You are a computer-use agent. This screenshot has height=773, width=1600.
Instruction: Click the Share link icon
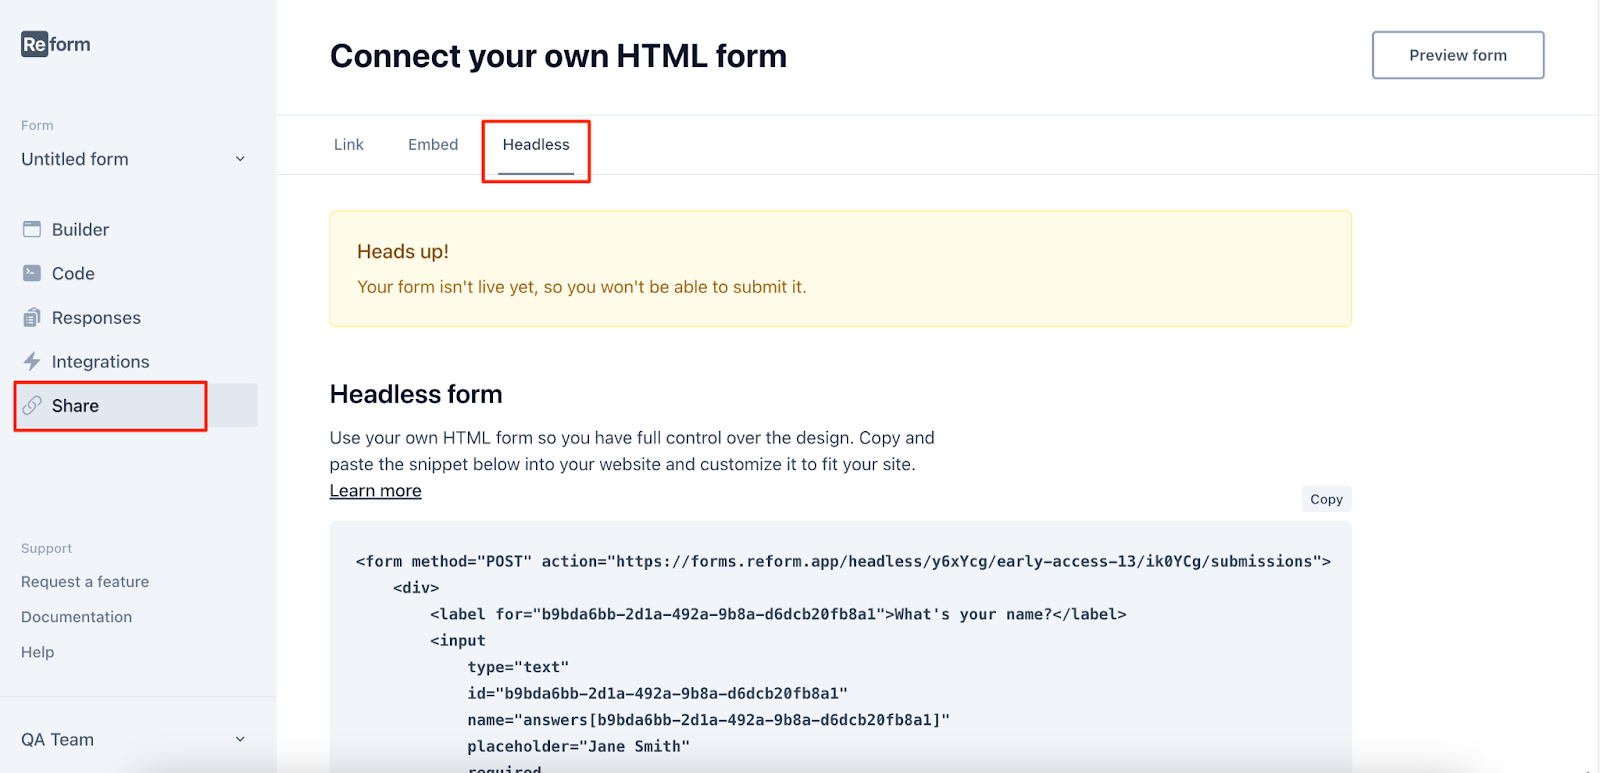click(32, 405)
